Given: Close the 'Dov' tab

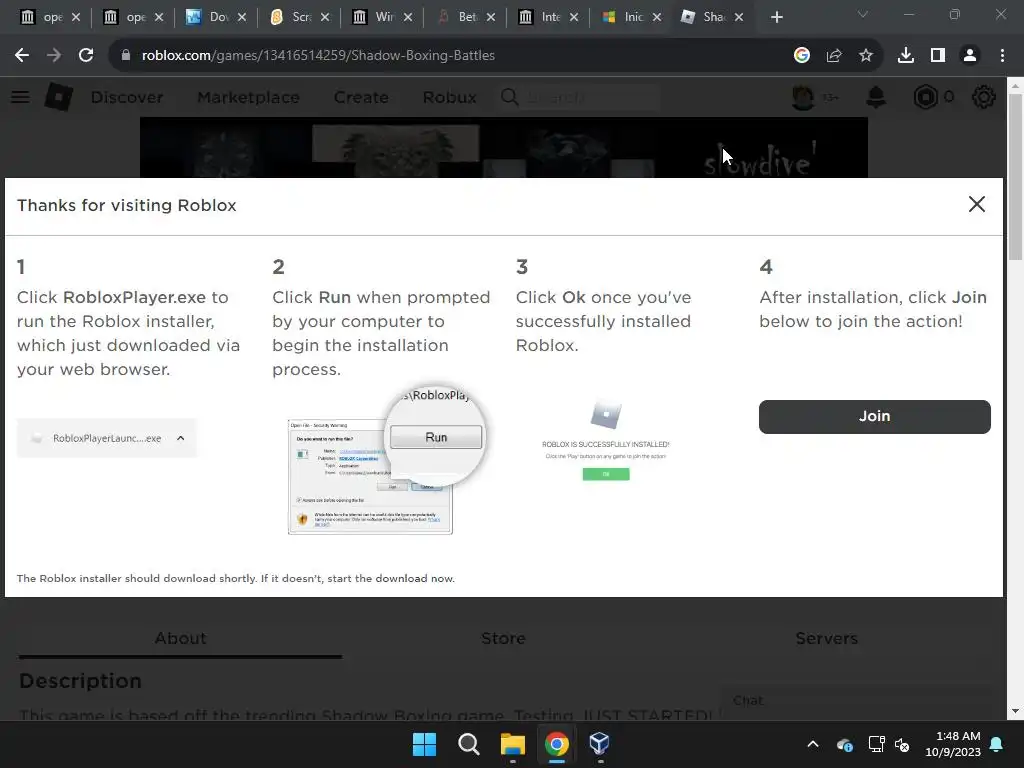Looking at the screenshot, I should click(x=242, y=18).
